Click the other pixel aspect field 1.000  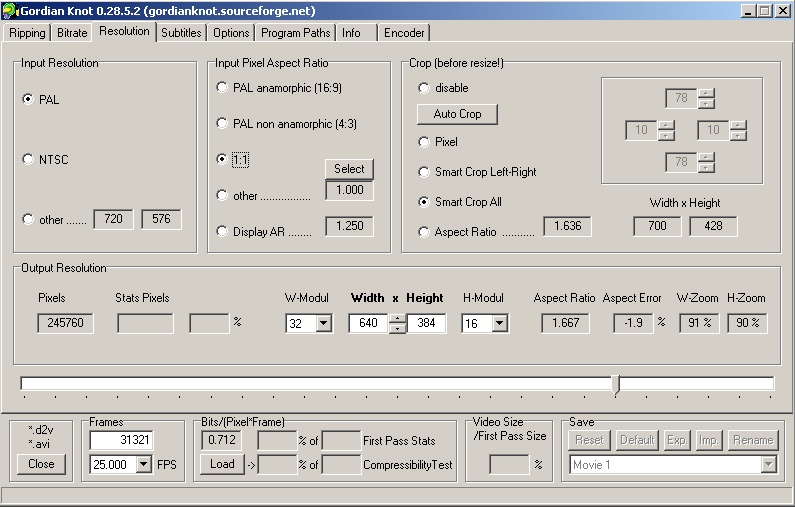tap(349, 190)
